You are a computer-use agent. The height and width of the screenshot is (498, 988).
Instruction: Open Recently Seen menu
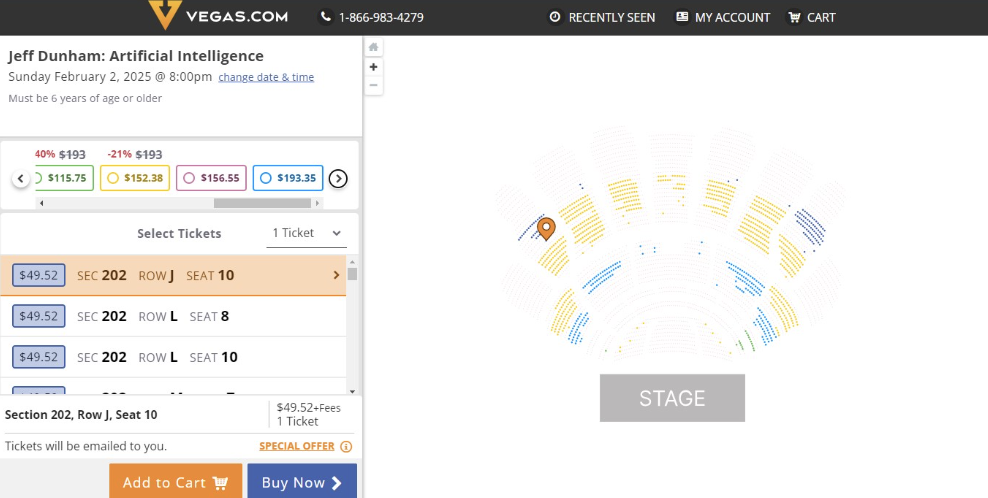[602, 18]
